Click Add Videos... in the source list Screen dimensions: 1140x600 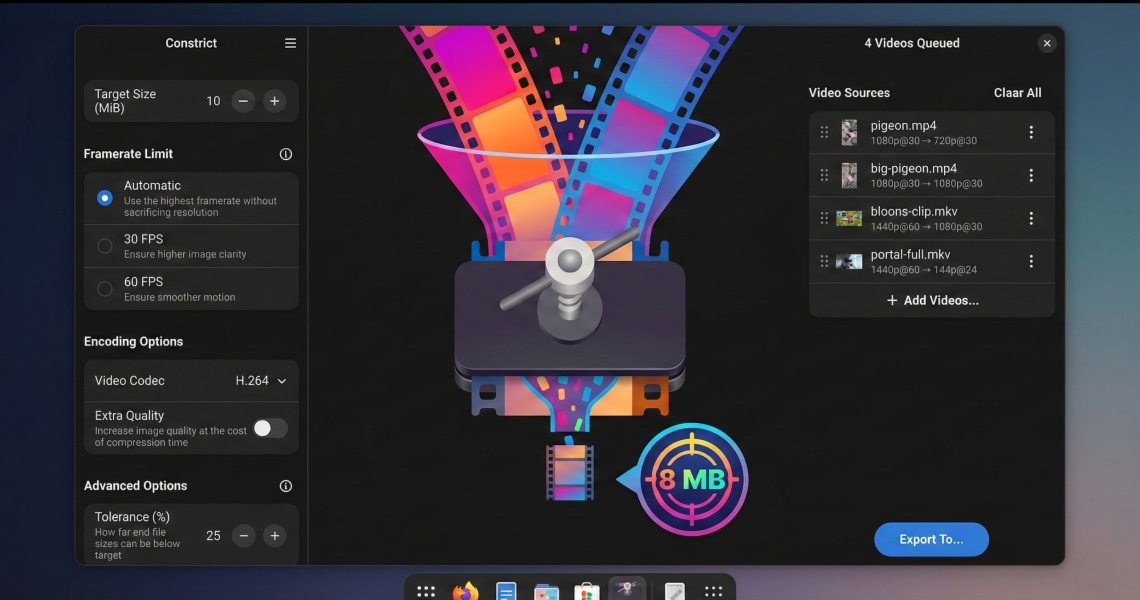932,300
